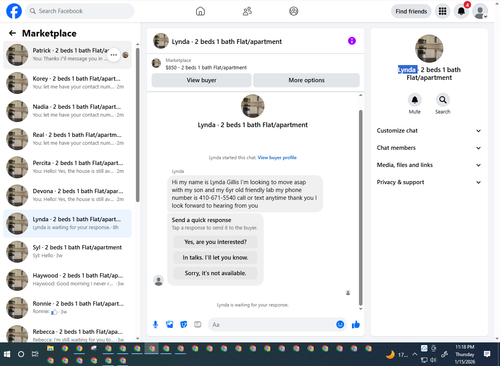Image resolution: width=500 pixels, height=366 pixels.
Task: Send quick reply "Sorry, it's not available."
Action: tap(215, 273)
